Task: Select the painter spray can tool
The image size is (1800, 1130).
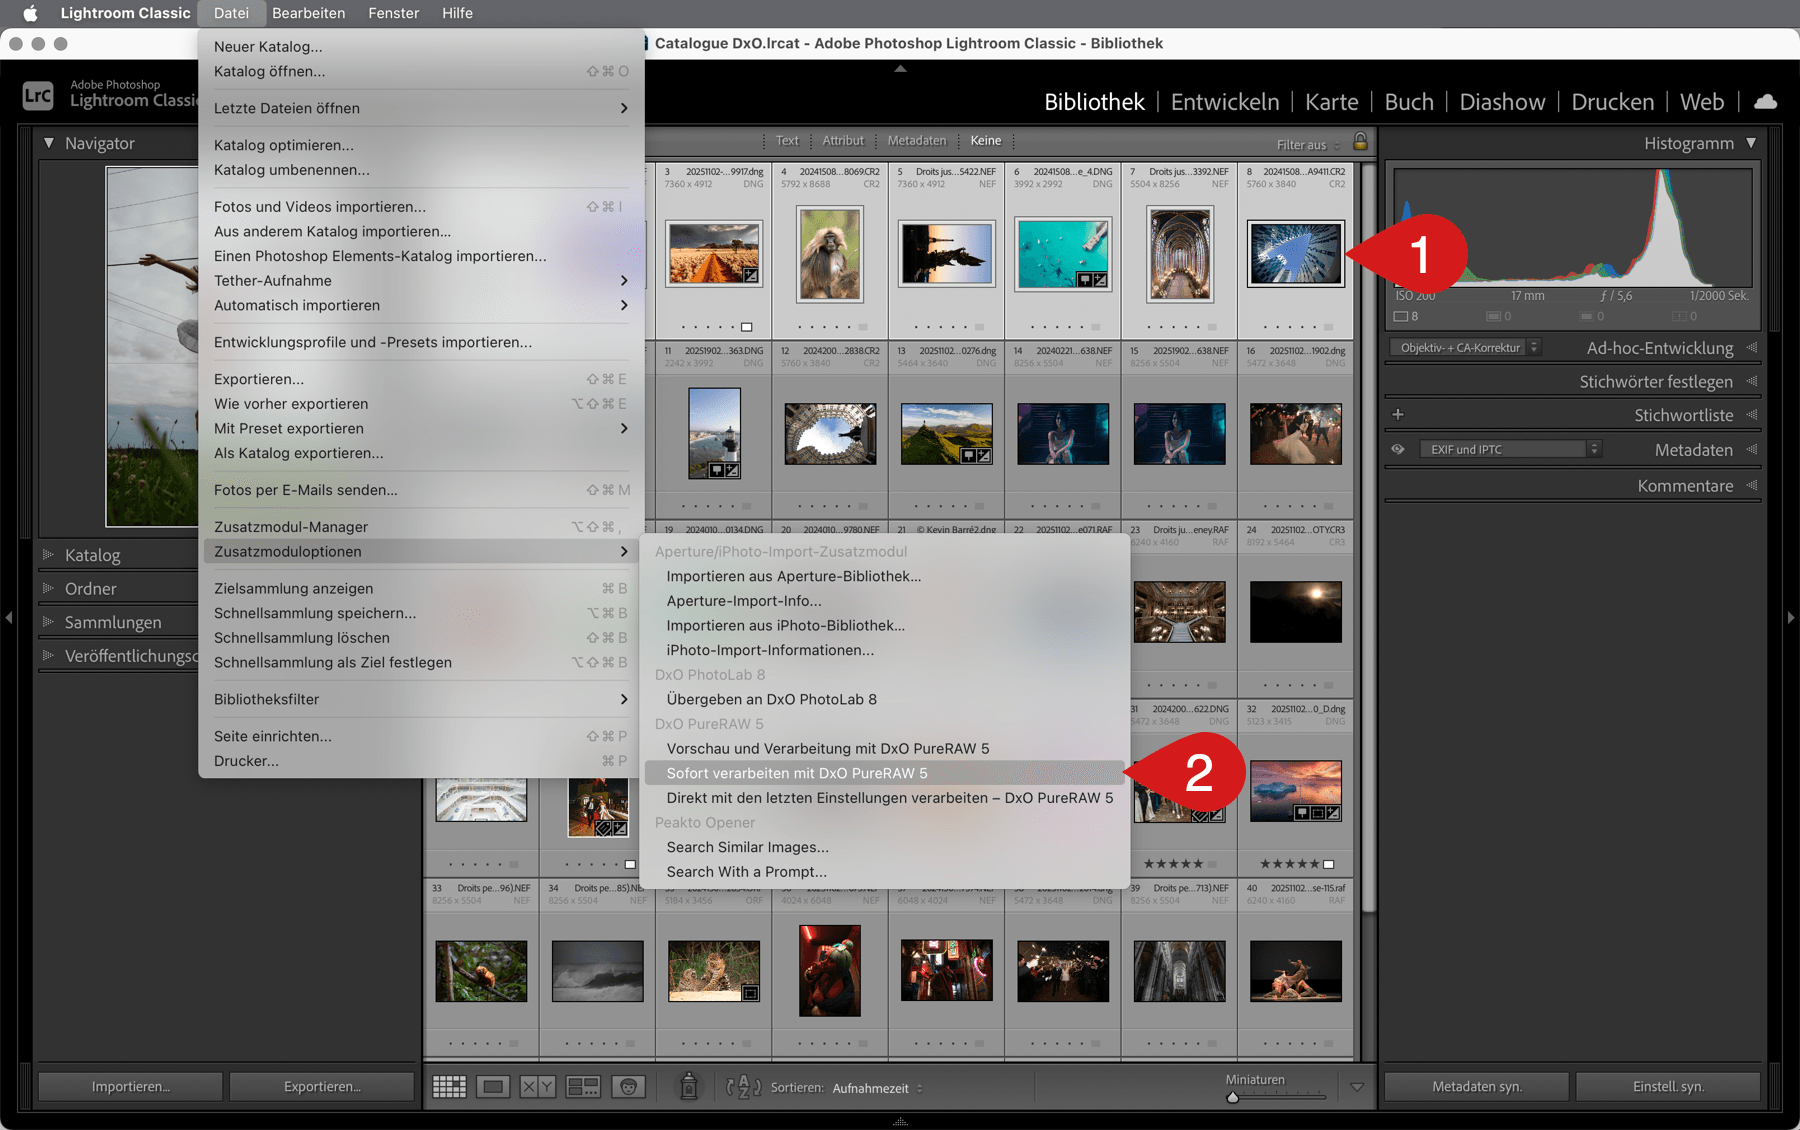Action: (689, 1086)
